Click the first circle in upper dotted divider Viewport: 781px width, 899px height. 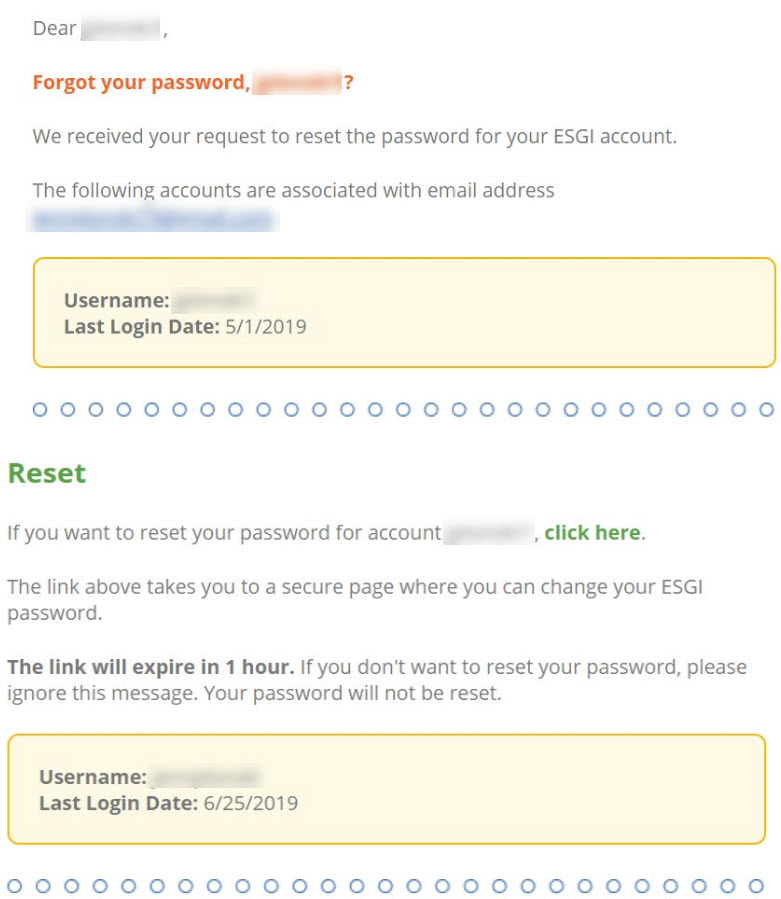40,409
